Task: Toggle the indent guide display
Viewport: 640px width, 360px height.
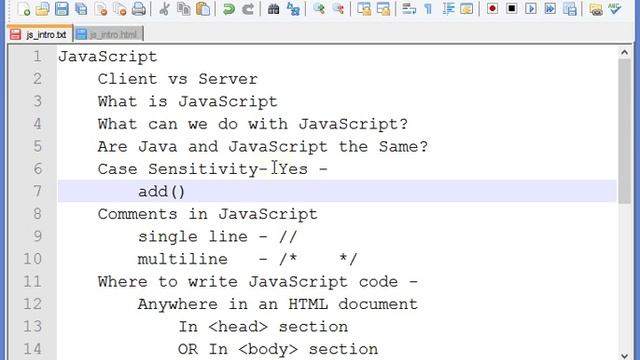Action: pyautogui.click(x=448, y=9)
